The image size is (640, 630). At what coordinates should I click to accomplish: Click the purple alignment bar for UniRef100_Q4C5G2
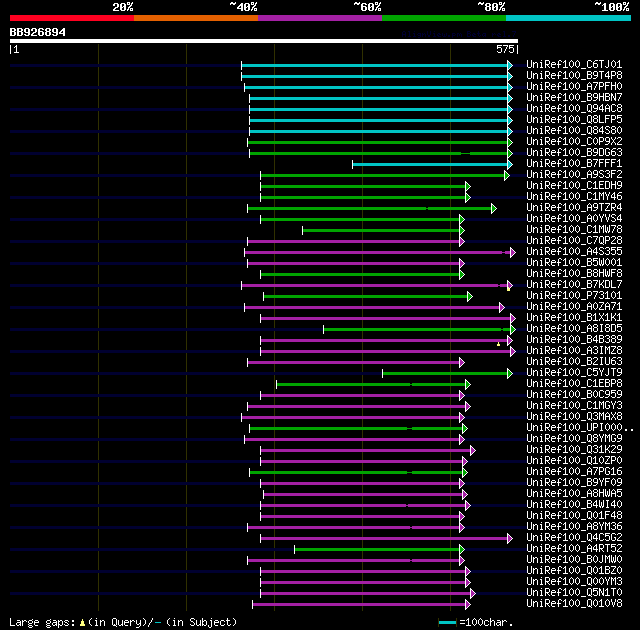384,539
